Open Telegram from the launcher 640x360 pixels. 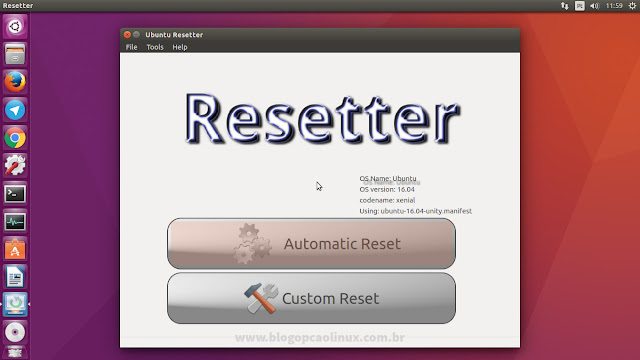[x=15, y=110]
